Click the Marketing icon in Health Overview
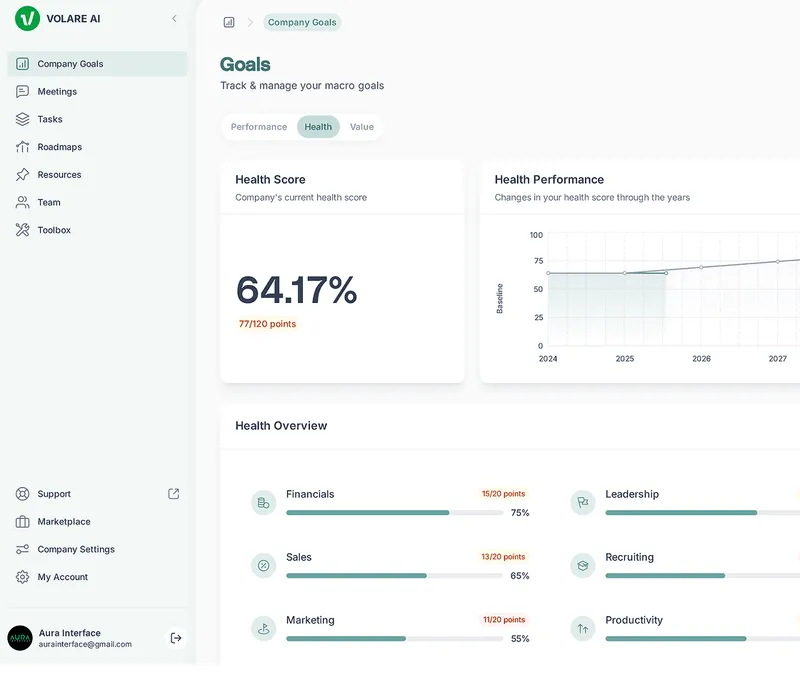Viewport: 800px width, 680px height. click(x=263, y=628)
